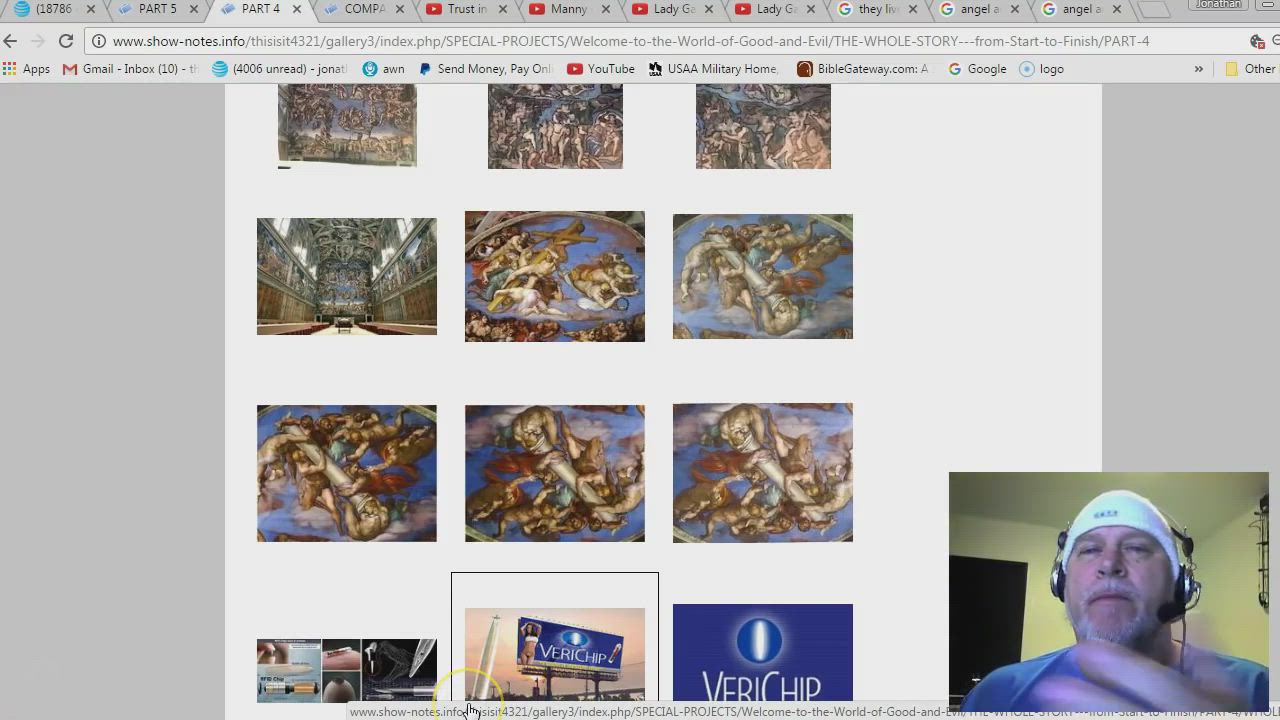This screenshot has height=720, width=1280.
Task: Expand the bookmarks overflow chevron
Action: 1198,69
